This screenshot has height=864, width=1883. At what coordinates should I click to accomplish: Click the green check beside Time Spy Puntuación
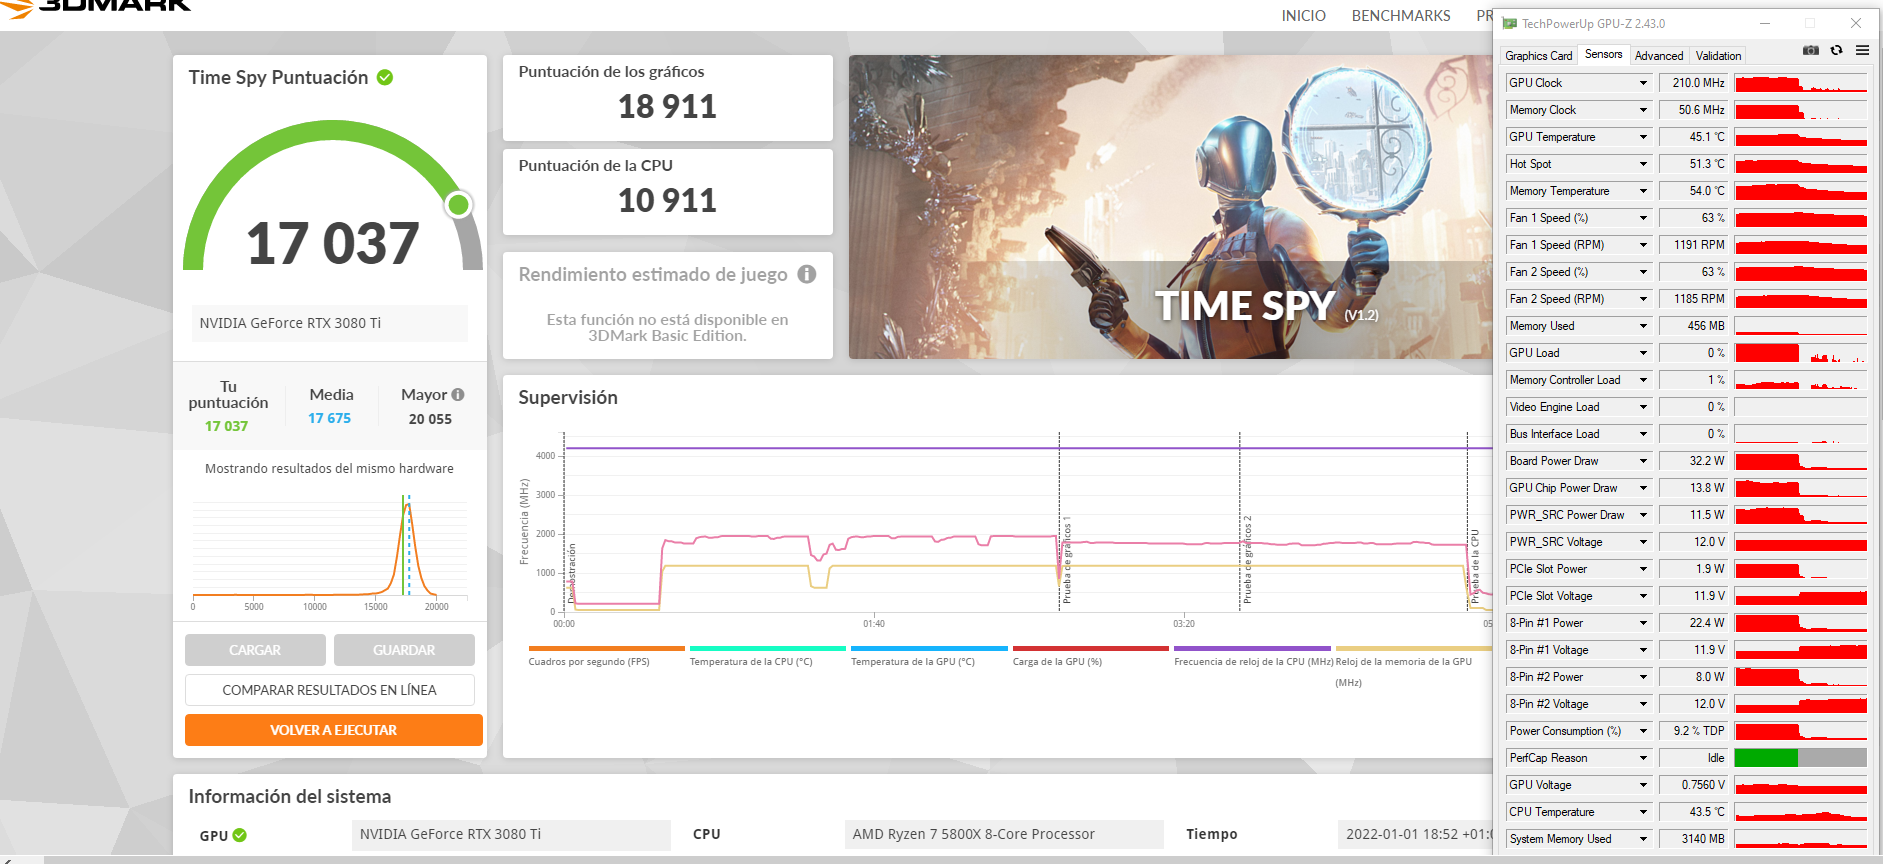point(385,77)
